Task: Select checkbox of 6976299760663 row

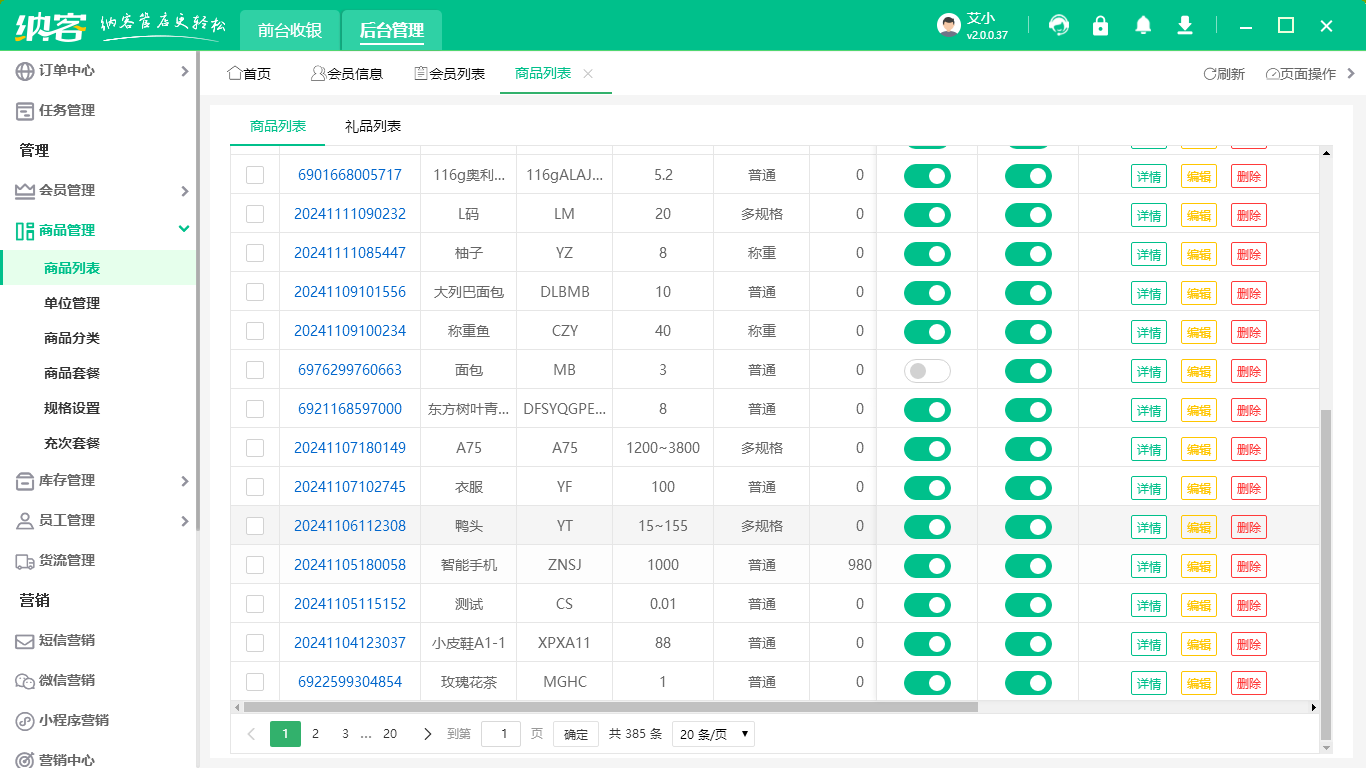Action: [x=255, y=370]
